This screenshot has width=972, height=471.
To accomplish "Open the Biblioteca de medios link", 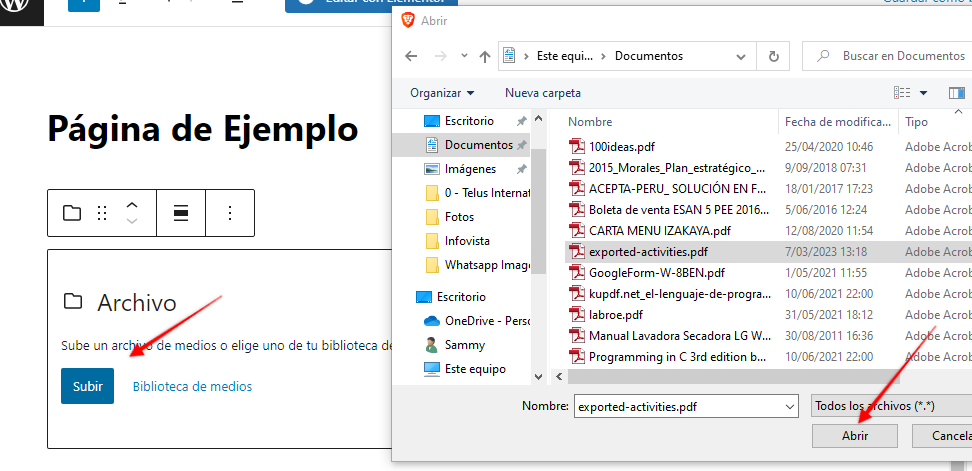I will (x=192, y=386).
